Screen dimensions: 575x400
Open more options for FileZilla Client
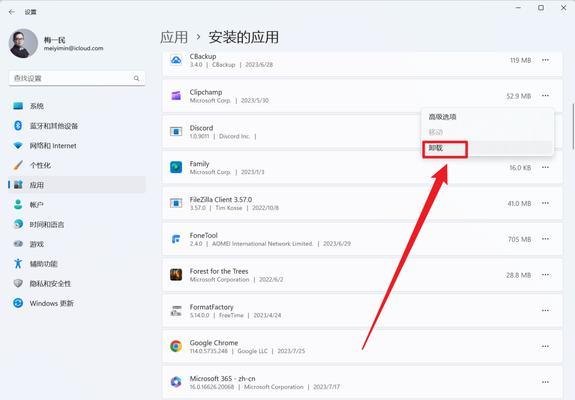tap(545, 203)
